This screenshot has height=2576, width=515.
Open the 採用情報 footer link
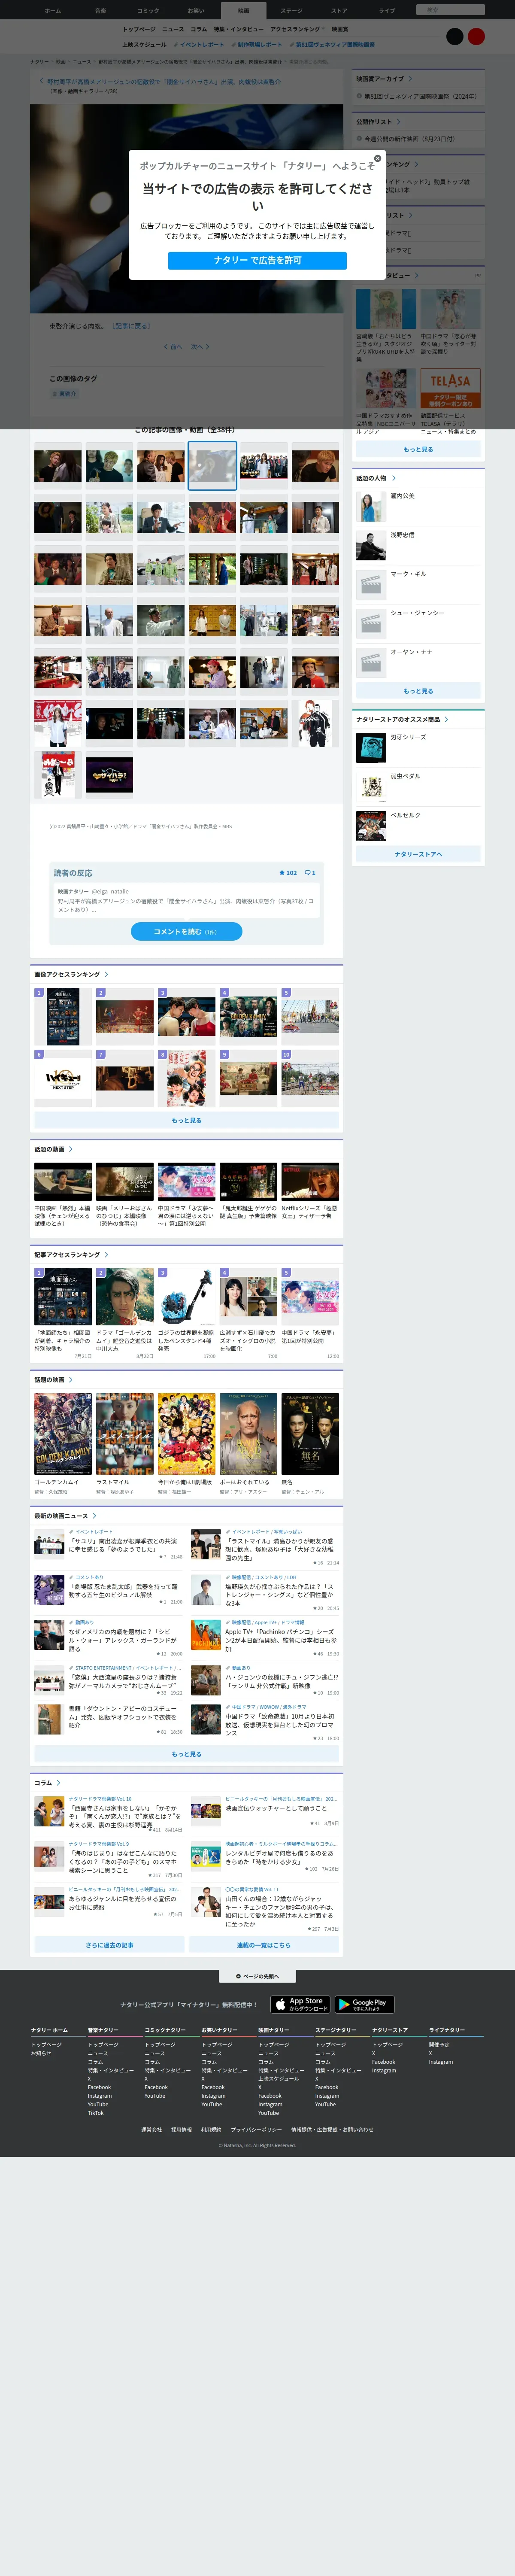pos(181,2129)
